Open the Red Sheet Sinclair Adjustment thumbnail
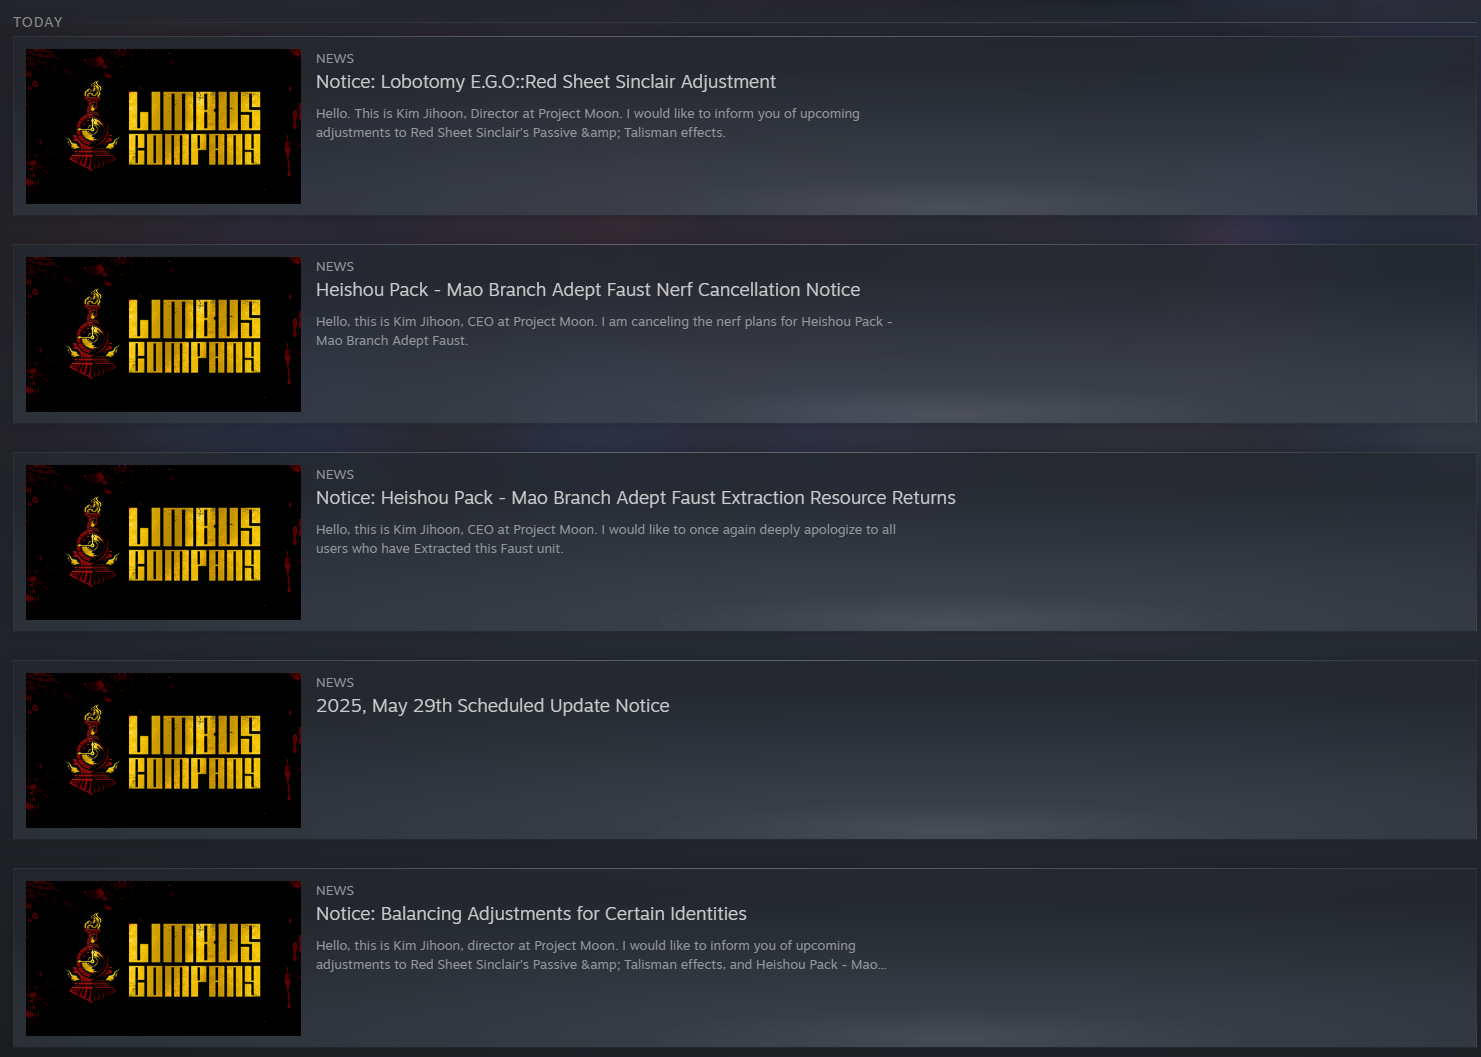Image resolution: width=1481 pixels, height=1057 pixels. pyautogui.click(x=163, y=126)
